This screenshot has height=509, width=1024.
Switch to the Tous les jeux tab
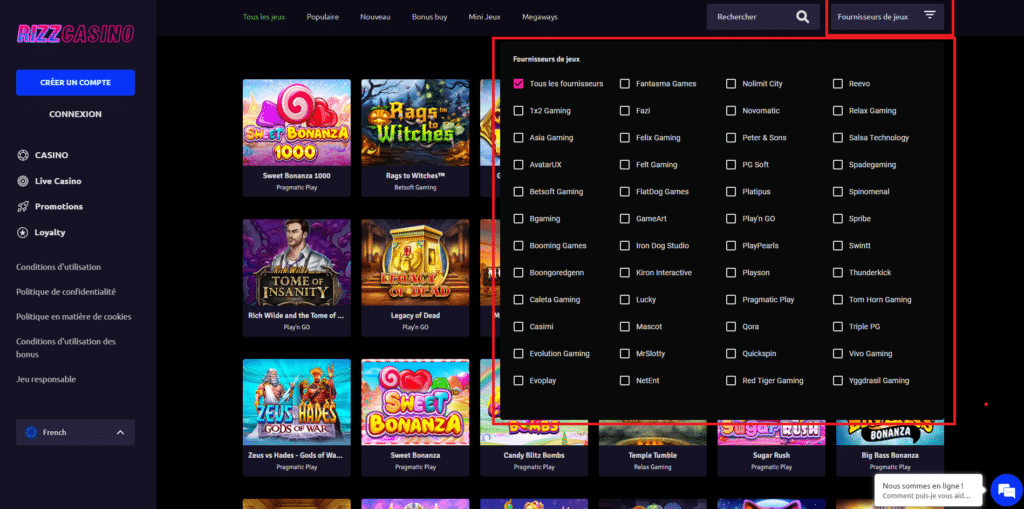coord(264,17)
